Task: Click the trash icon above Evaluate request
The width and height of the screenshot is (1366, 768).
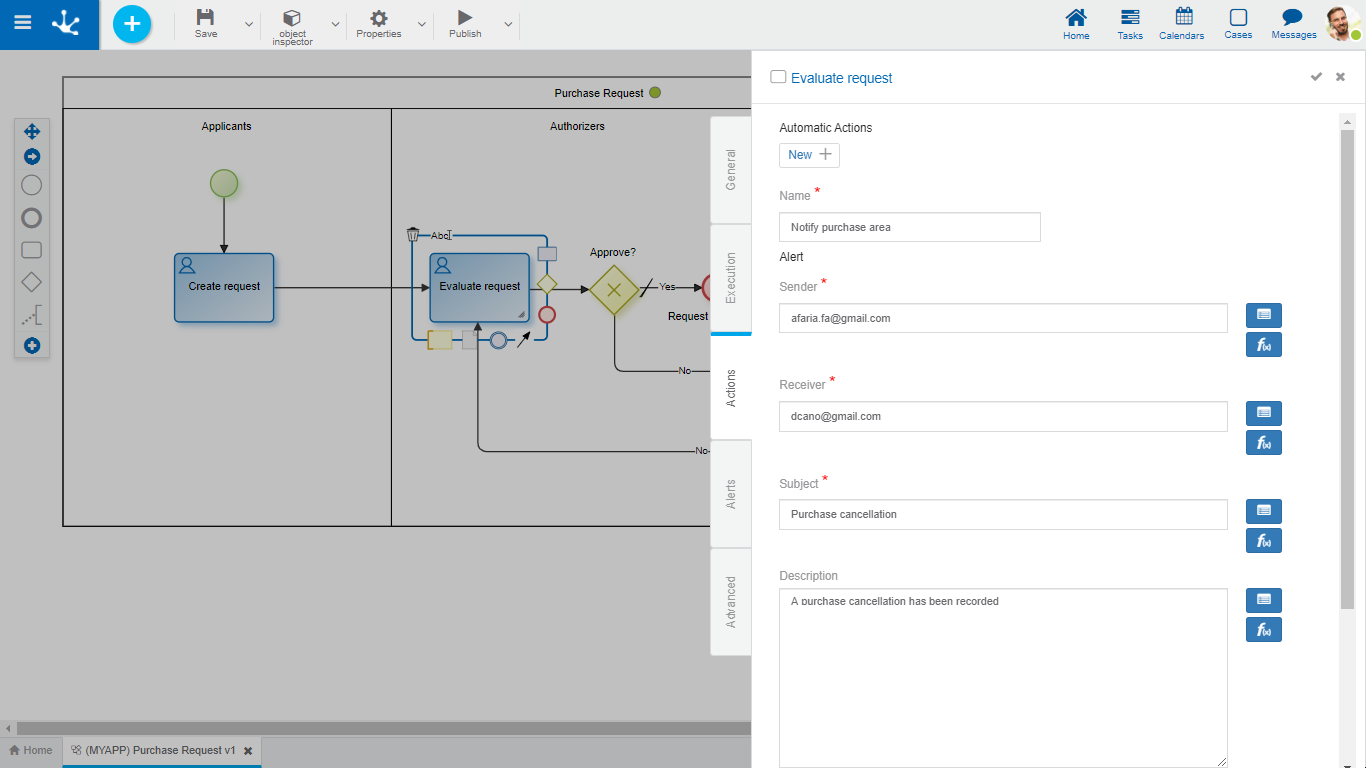Action: (413, 235)
